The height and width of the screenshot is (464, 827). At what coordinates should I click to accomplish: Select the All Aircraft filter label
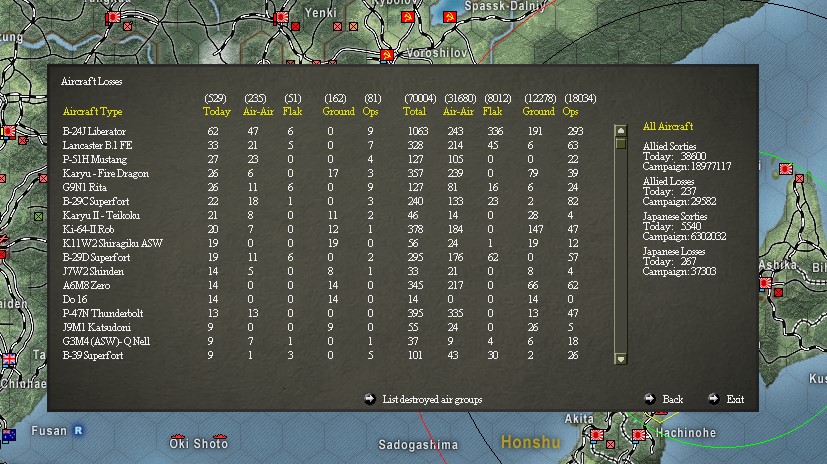tap(668, 127)
